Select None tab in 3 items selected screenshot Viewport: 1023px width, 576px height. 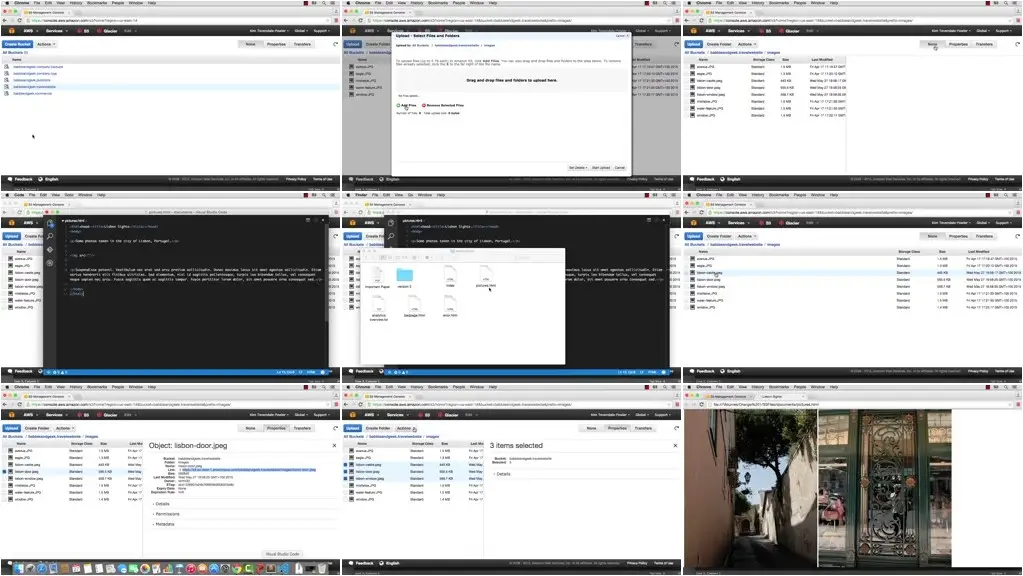(591, 429)
